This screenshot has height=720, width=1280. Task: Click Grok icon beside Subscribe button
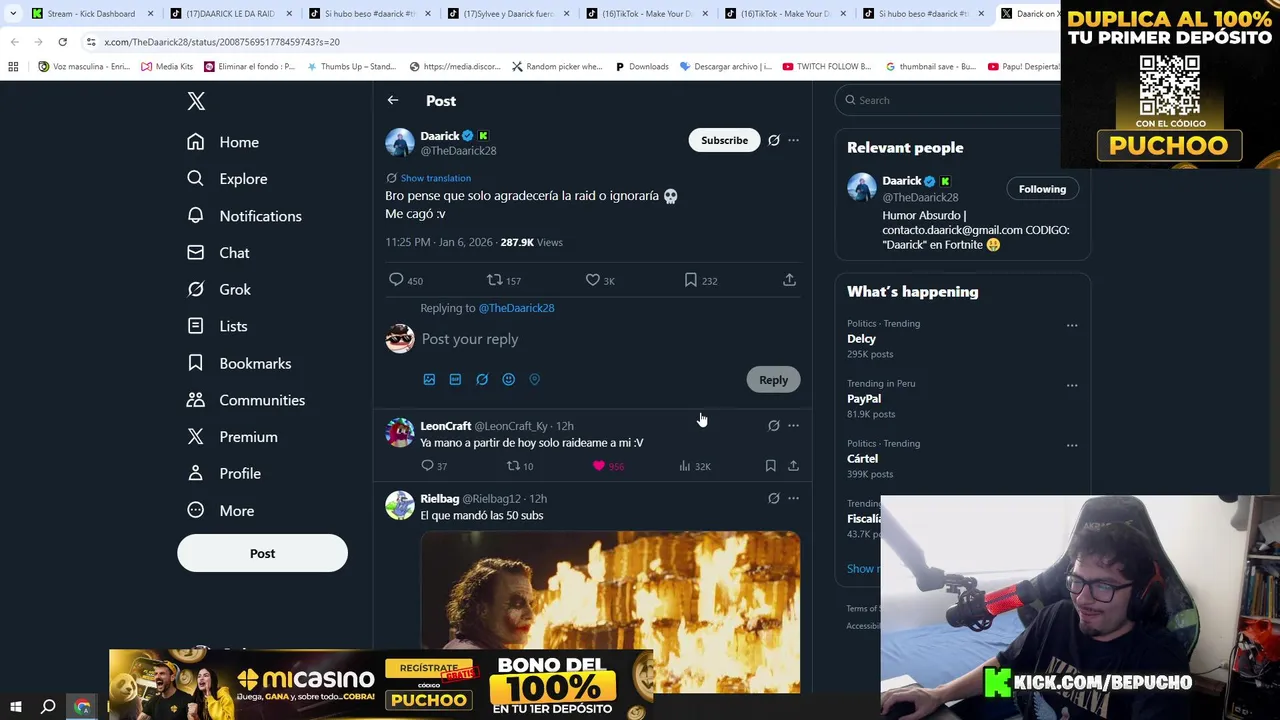click(773, 140)
